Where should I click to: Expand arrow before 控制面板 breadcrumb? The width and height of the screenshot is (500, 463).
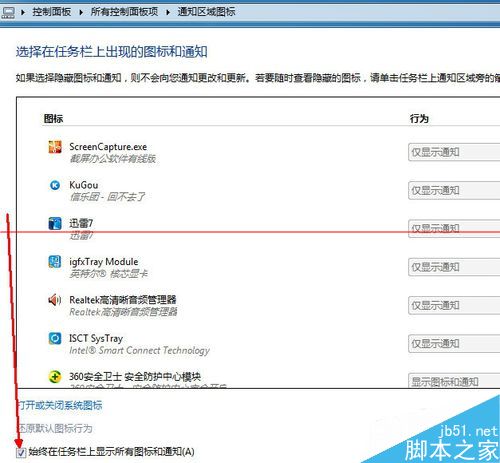[23, 13]
